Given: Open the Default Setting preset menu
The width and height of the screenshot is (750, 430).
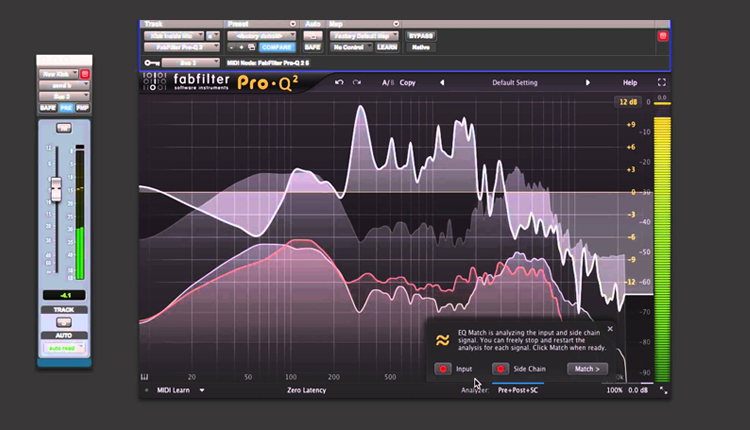Looking at the screenshot, I should [x=515, y=82].
